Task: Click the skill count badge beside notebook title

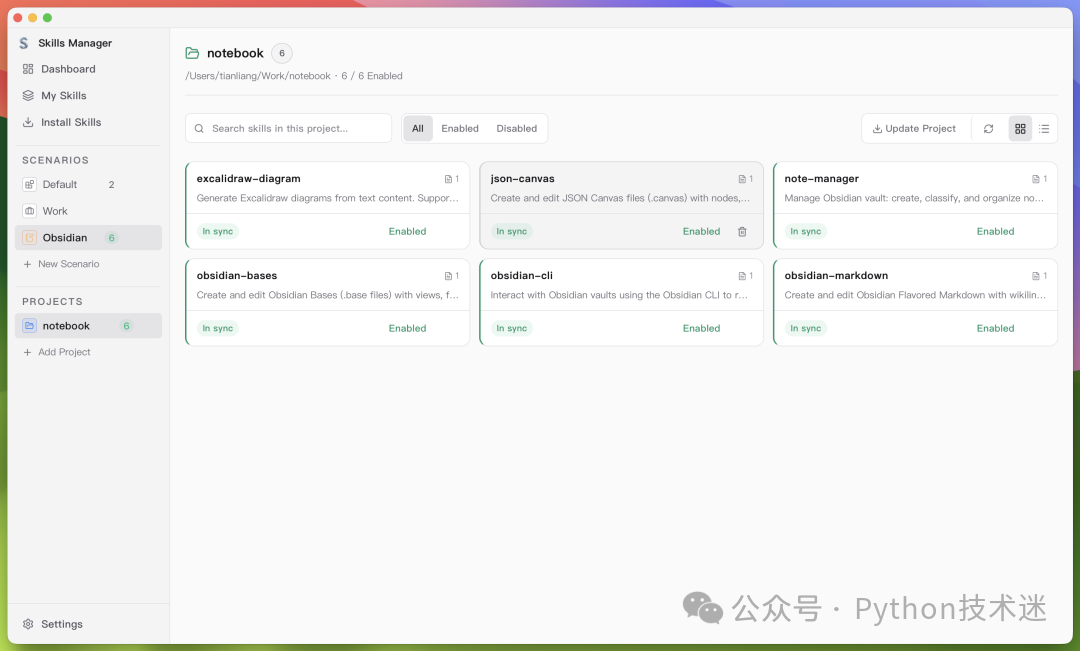Action: [282, 53]
